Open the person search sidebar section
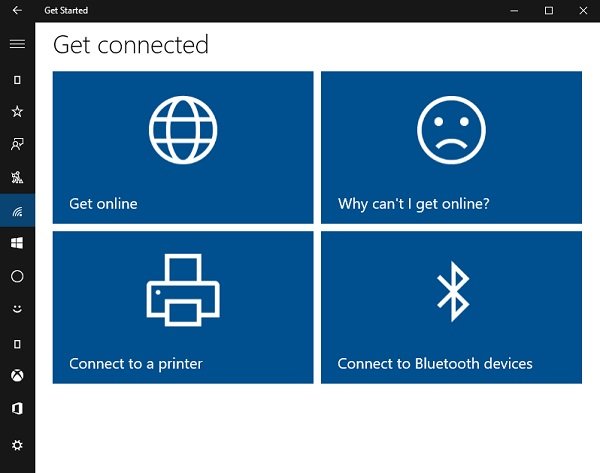The image size is (600, 473). point(17,144)
